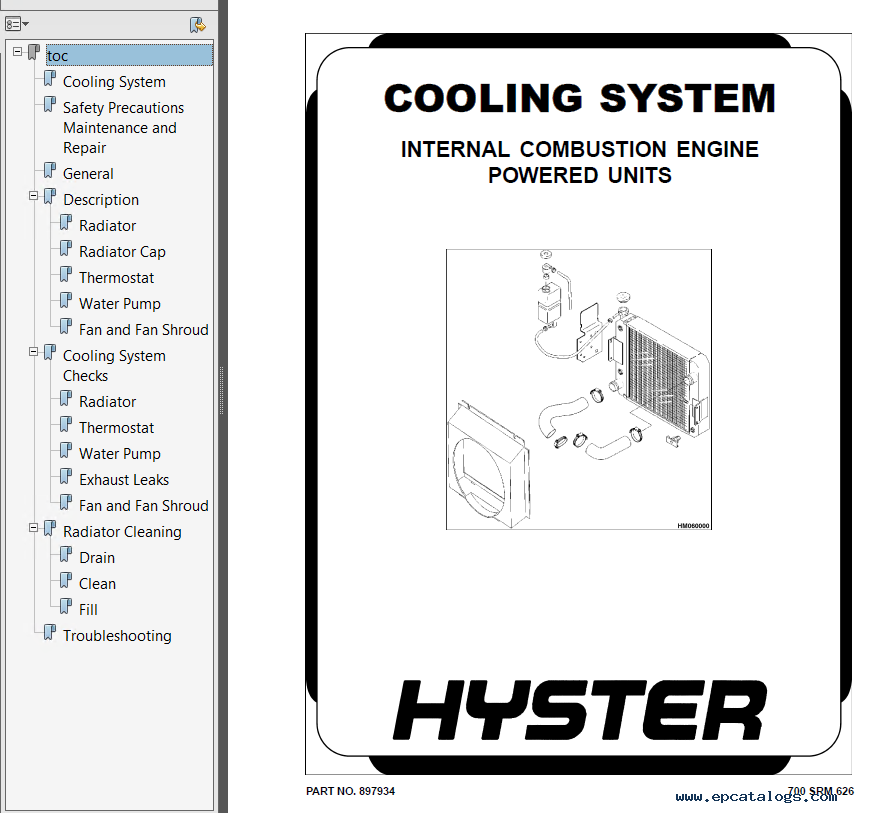The image size is (888, 813).
Task: Click the bookmark icon beside Clean
Action: click(66, 580)
